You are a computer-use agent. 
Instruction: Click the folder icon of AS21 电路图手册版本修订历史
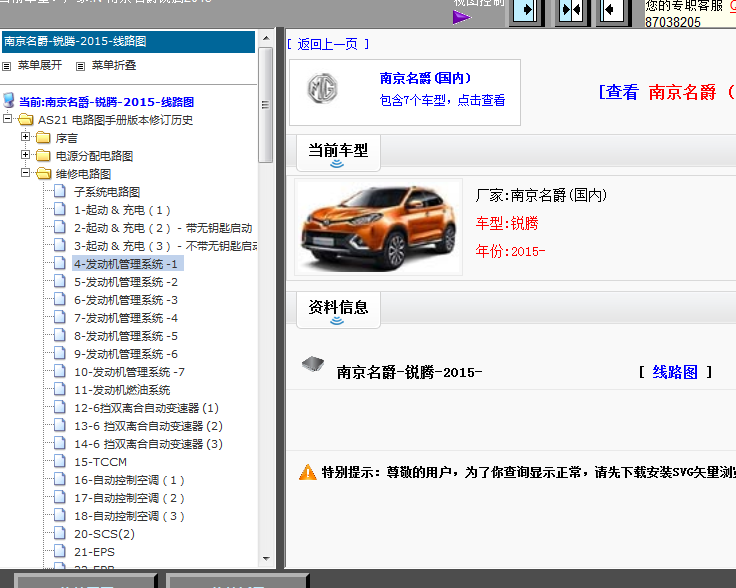[x=25, y=120]
